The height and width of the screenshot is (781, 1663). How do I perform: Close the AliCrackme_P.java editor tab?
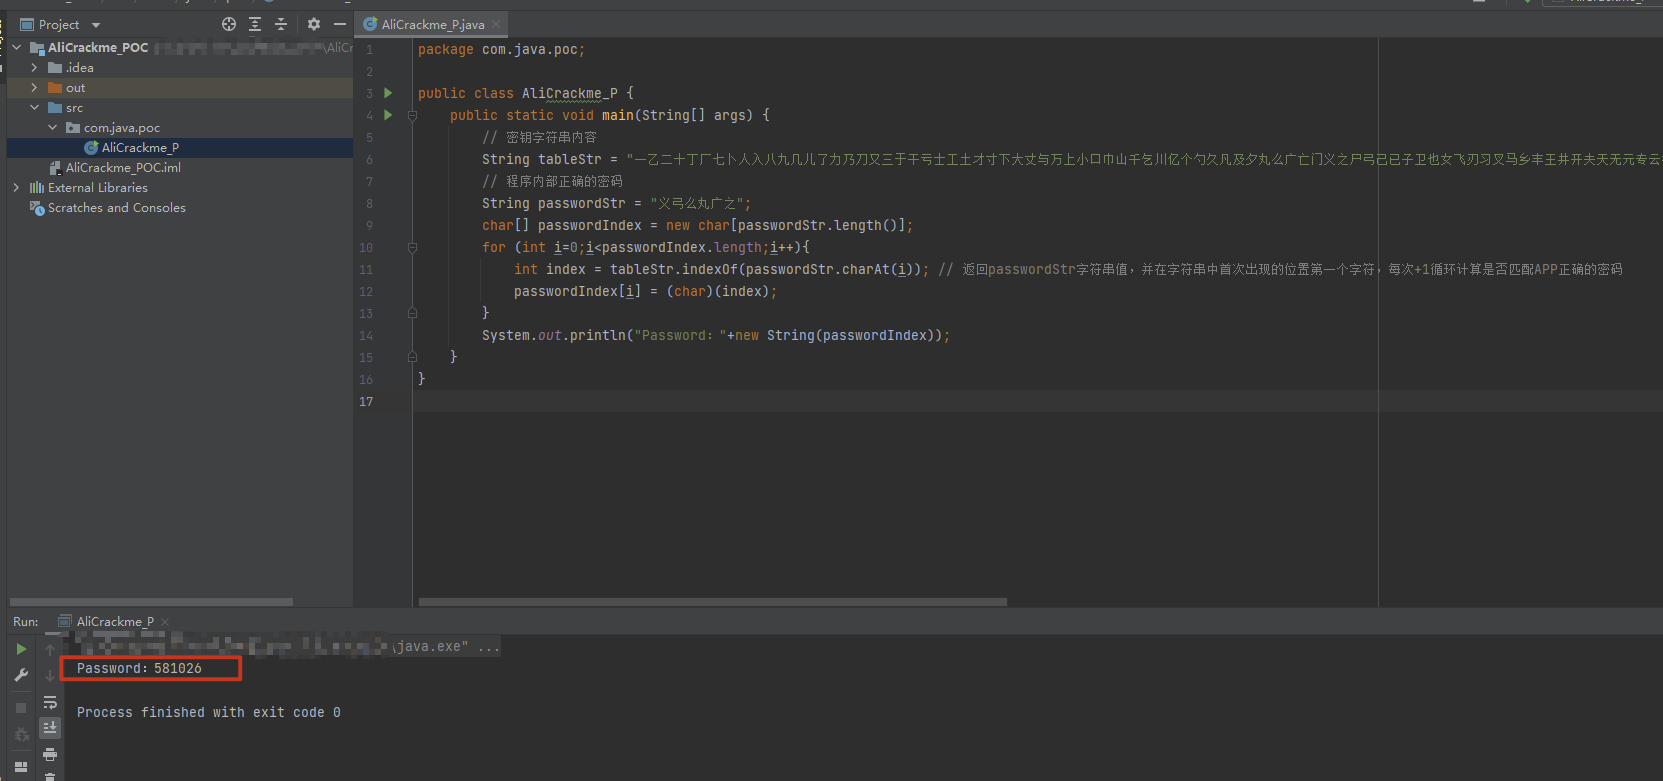(x=496, y=24)
